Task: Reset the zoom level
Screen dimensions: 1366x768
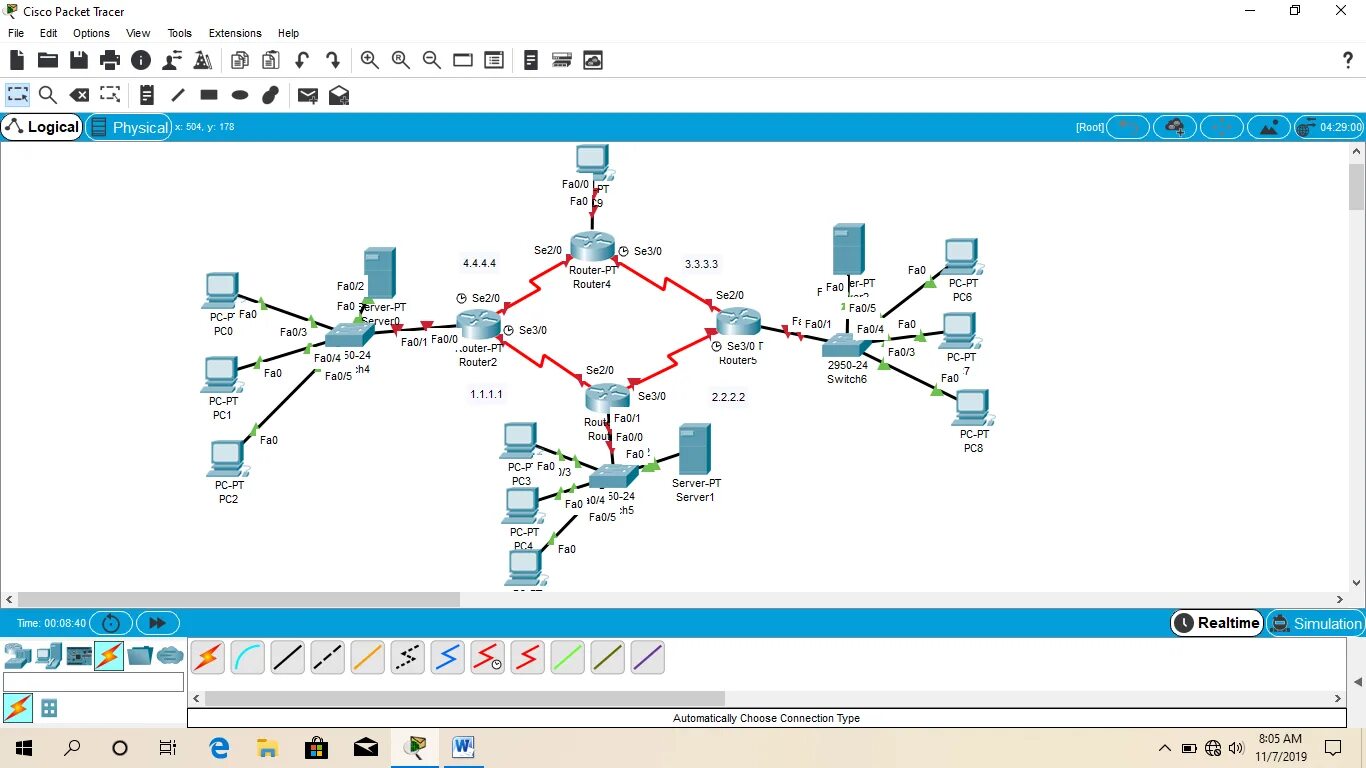Action: (401, 60)
